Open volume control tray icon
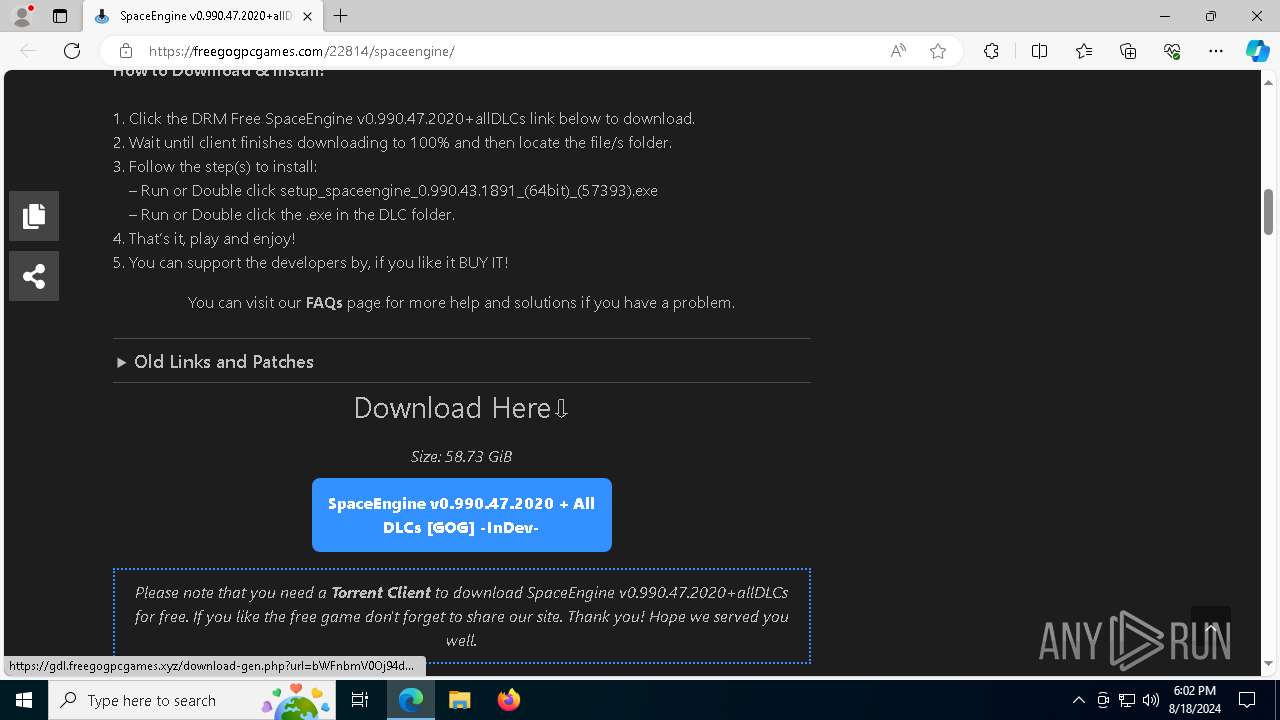This screenshot has height=720, width=1280. pyautogui.click(x=1150, y=700)
